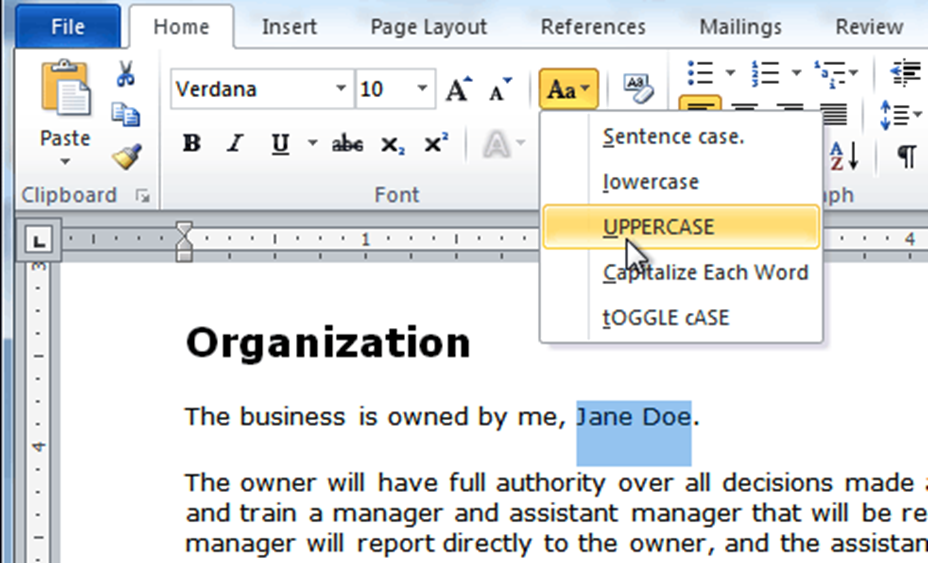Click the Multilevel List icon
Viewport: 928px width, 563px height.
tap(830, 73)
